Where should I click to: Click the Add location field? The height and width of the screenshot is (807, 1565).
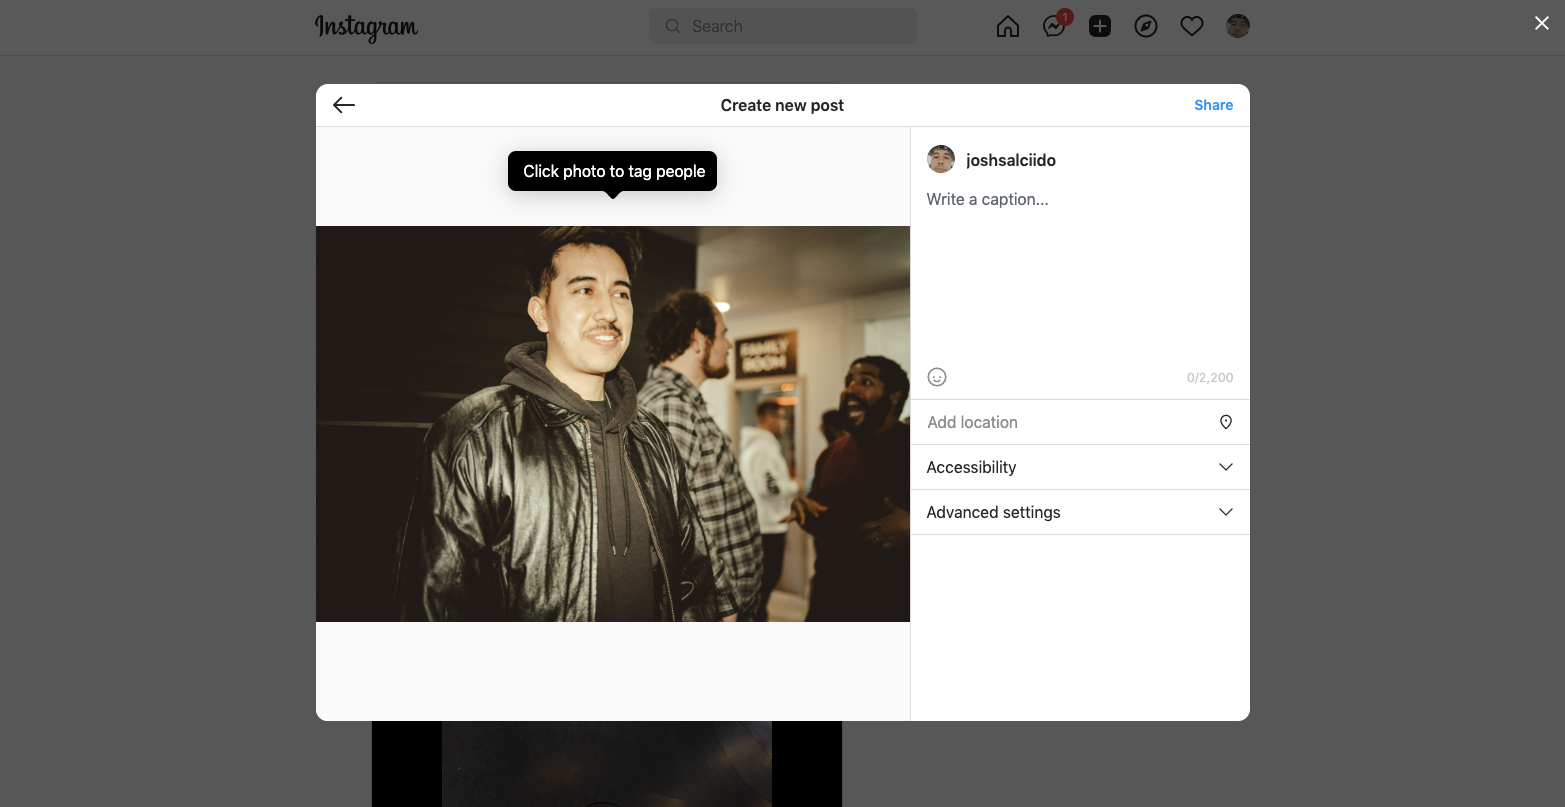tap(1080, 422)
